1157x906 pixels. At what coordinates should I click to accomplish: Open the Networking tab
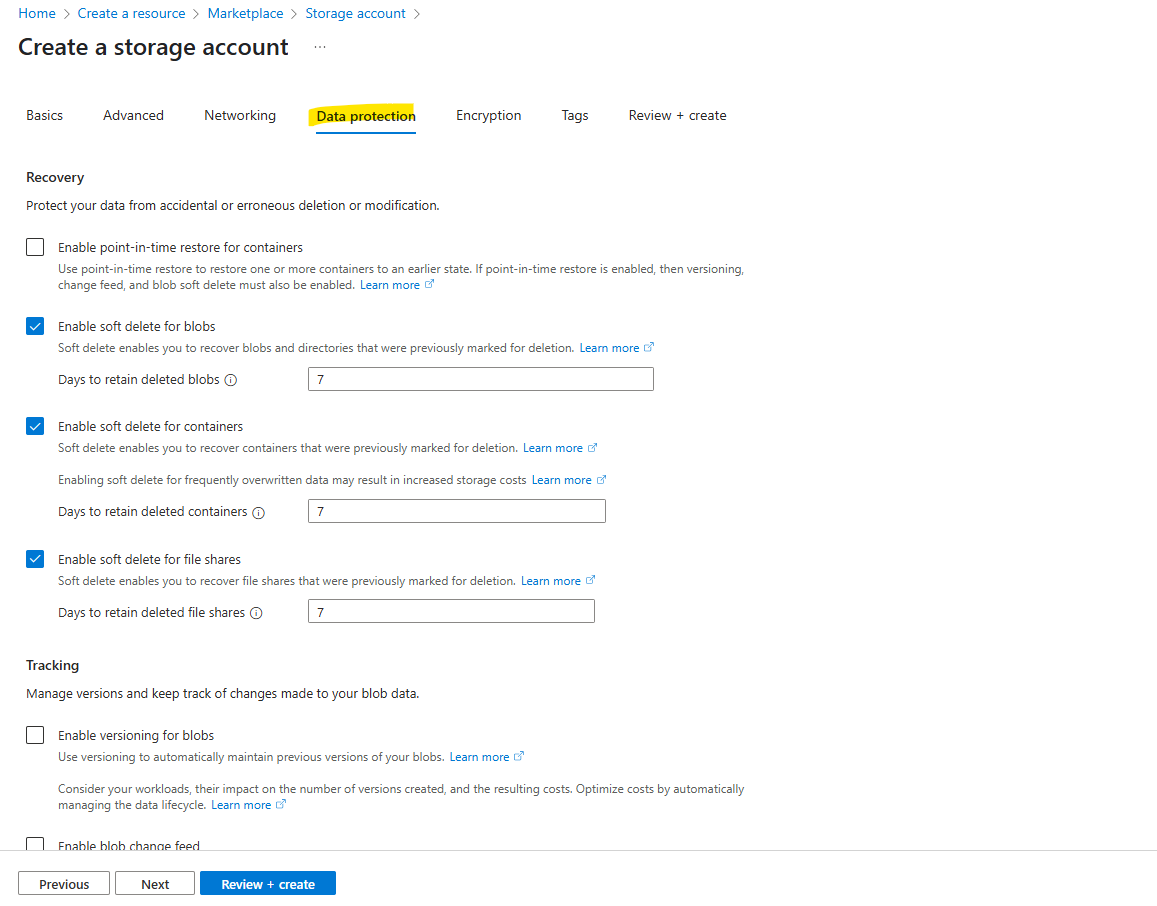click(240, 116)
